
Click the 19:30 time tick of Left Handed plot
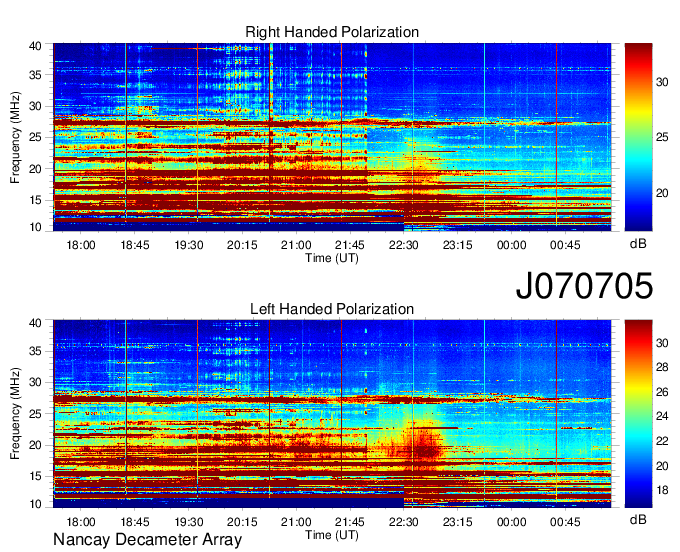point(189,522)
